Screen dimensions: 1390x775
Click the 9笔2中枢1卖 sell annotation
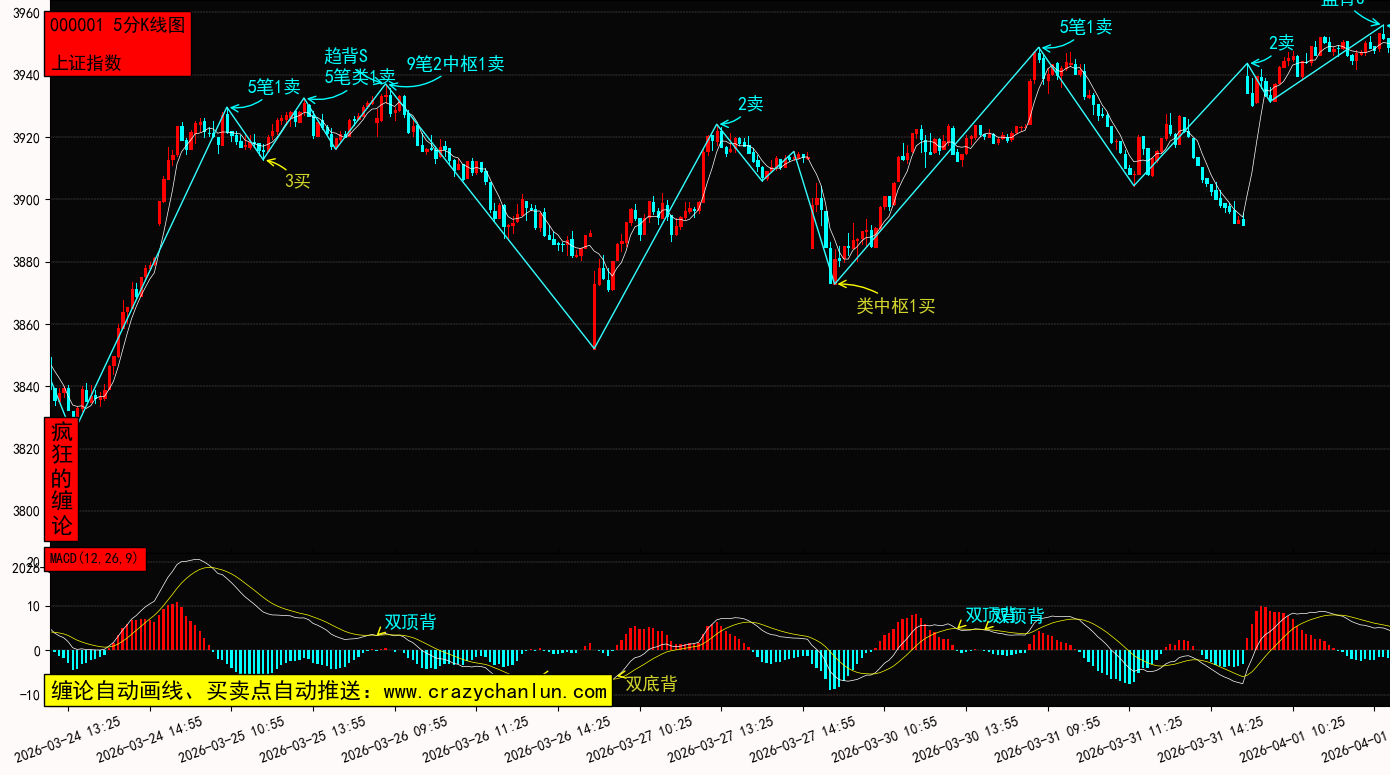455,64
